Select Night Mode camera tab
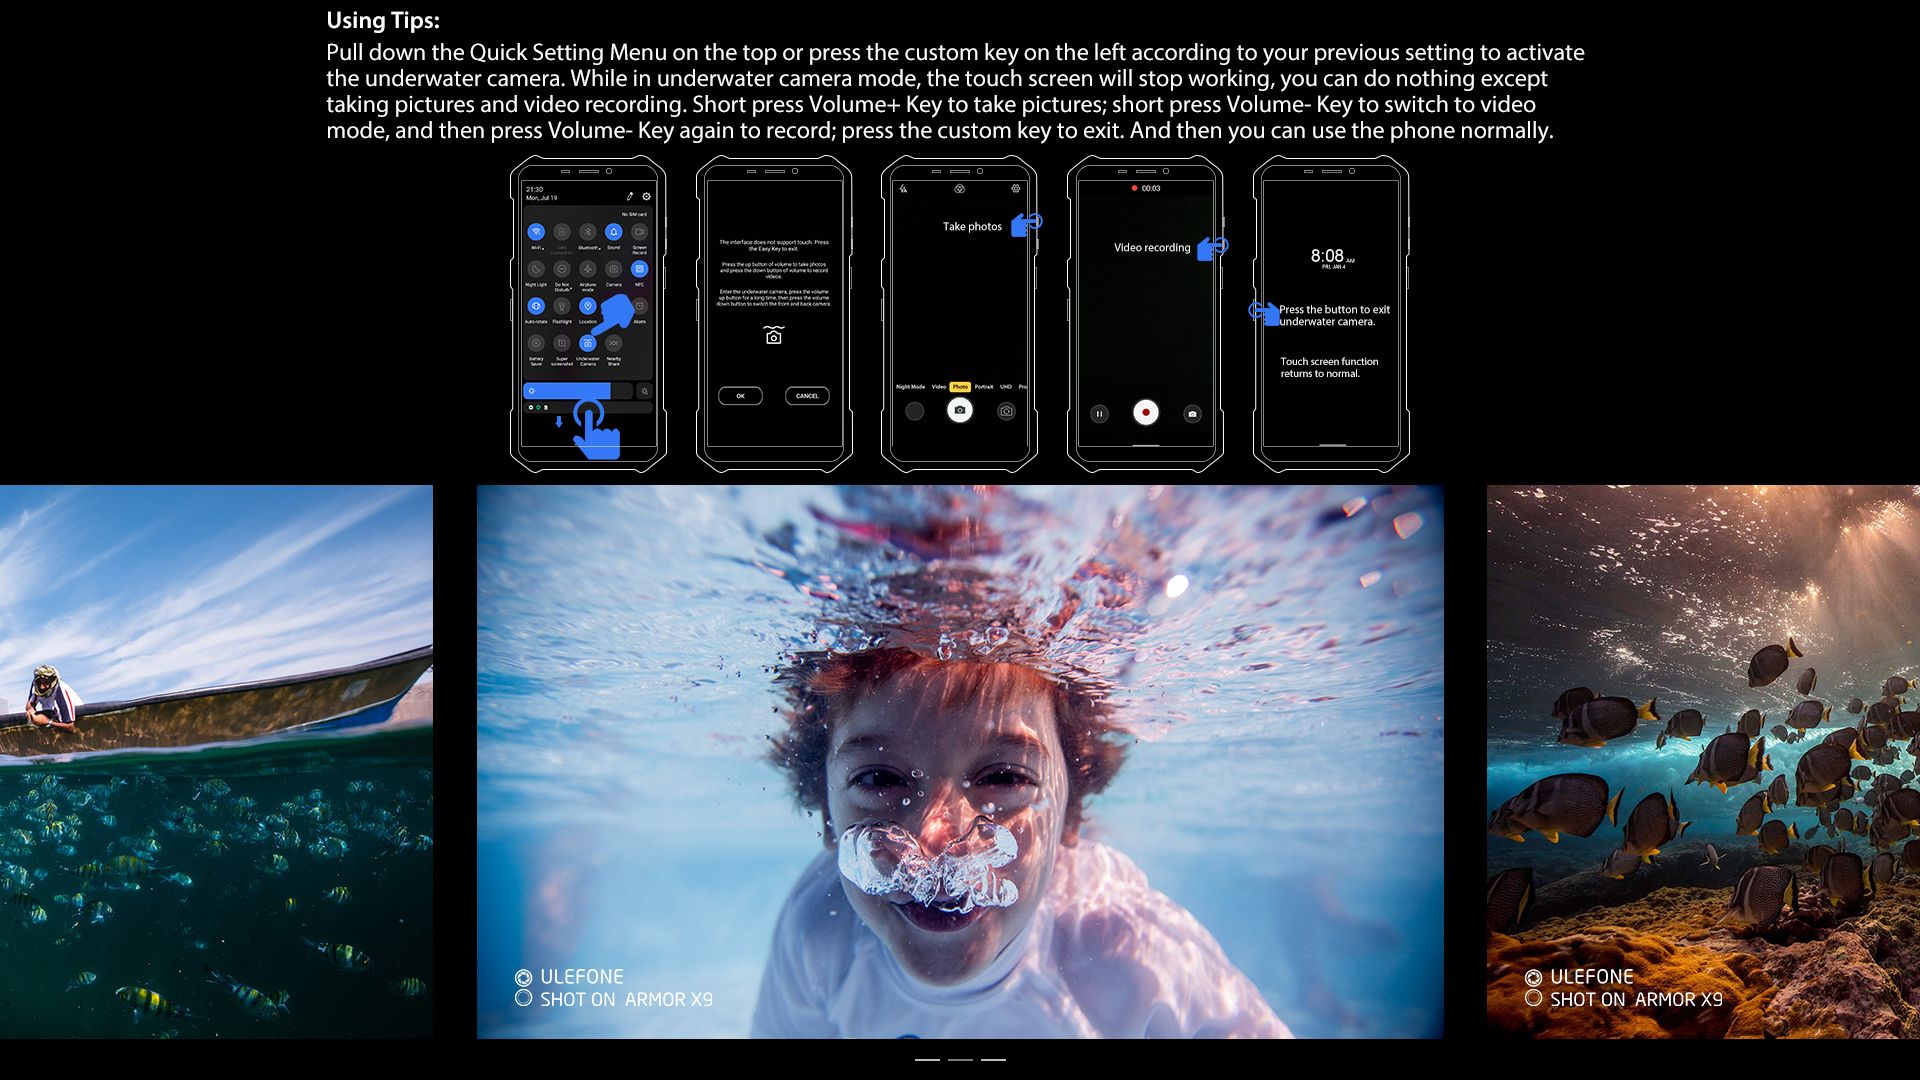Image resolution: width=1920 pixels, height=1080 pixels. point(910,386)
